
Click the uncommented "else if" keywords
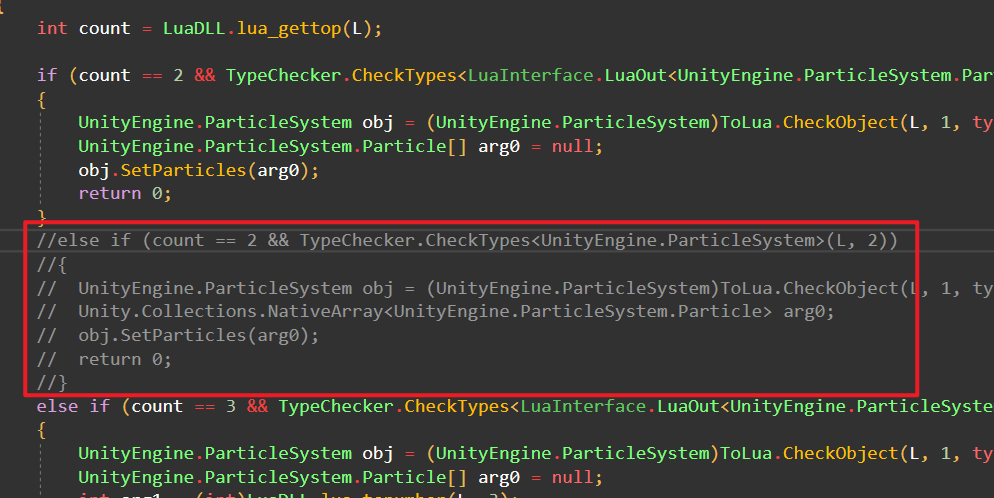point(73,406)
